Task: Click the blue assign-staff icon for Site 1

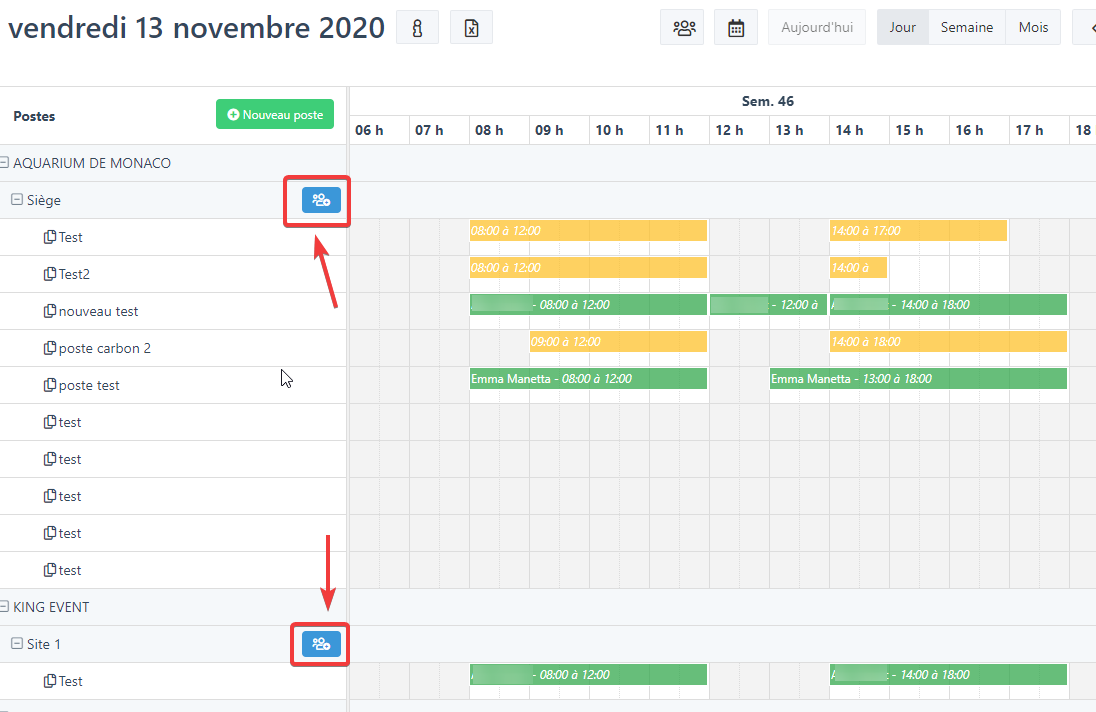Action: tap(321, 644)
